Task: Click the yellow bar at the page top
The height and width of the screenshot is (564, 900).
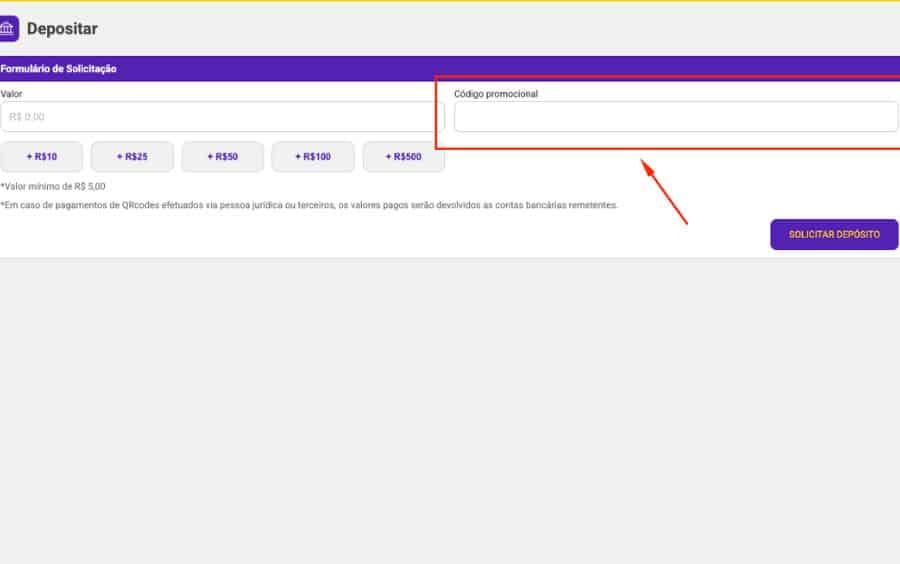Action: (450, 1)
